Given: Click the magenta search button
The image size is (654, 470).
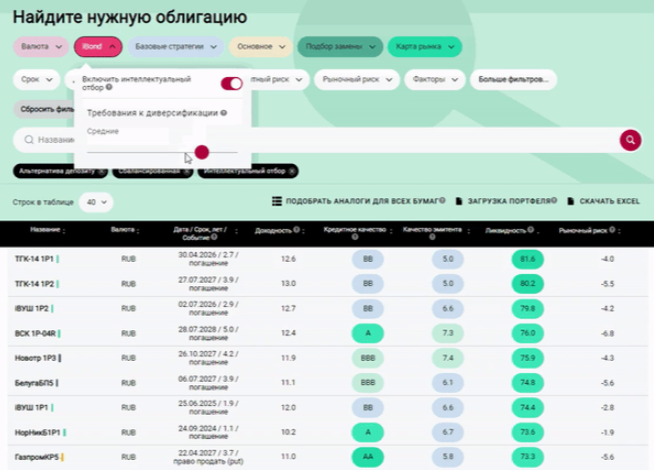Looking at the screenshot, I should [629, 141].
